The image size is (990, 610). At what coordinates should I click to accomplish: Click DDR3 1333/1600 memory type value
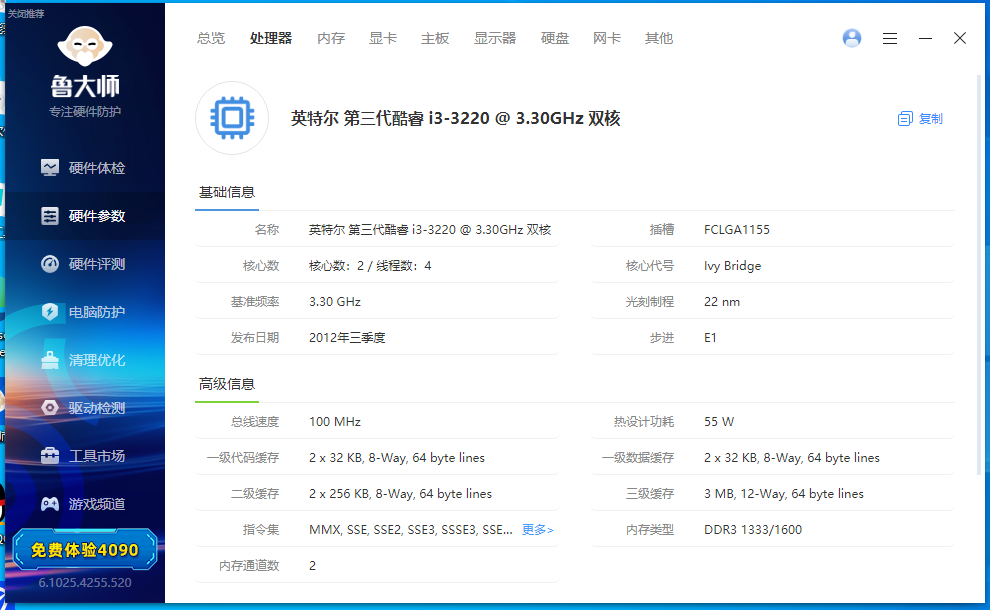tap(753, 530)
